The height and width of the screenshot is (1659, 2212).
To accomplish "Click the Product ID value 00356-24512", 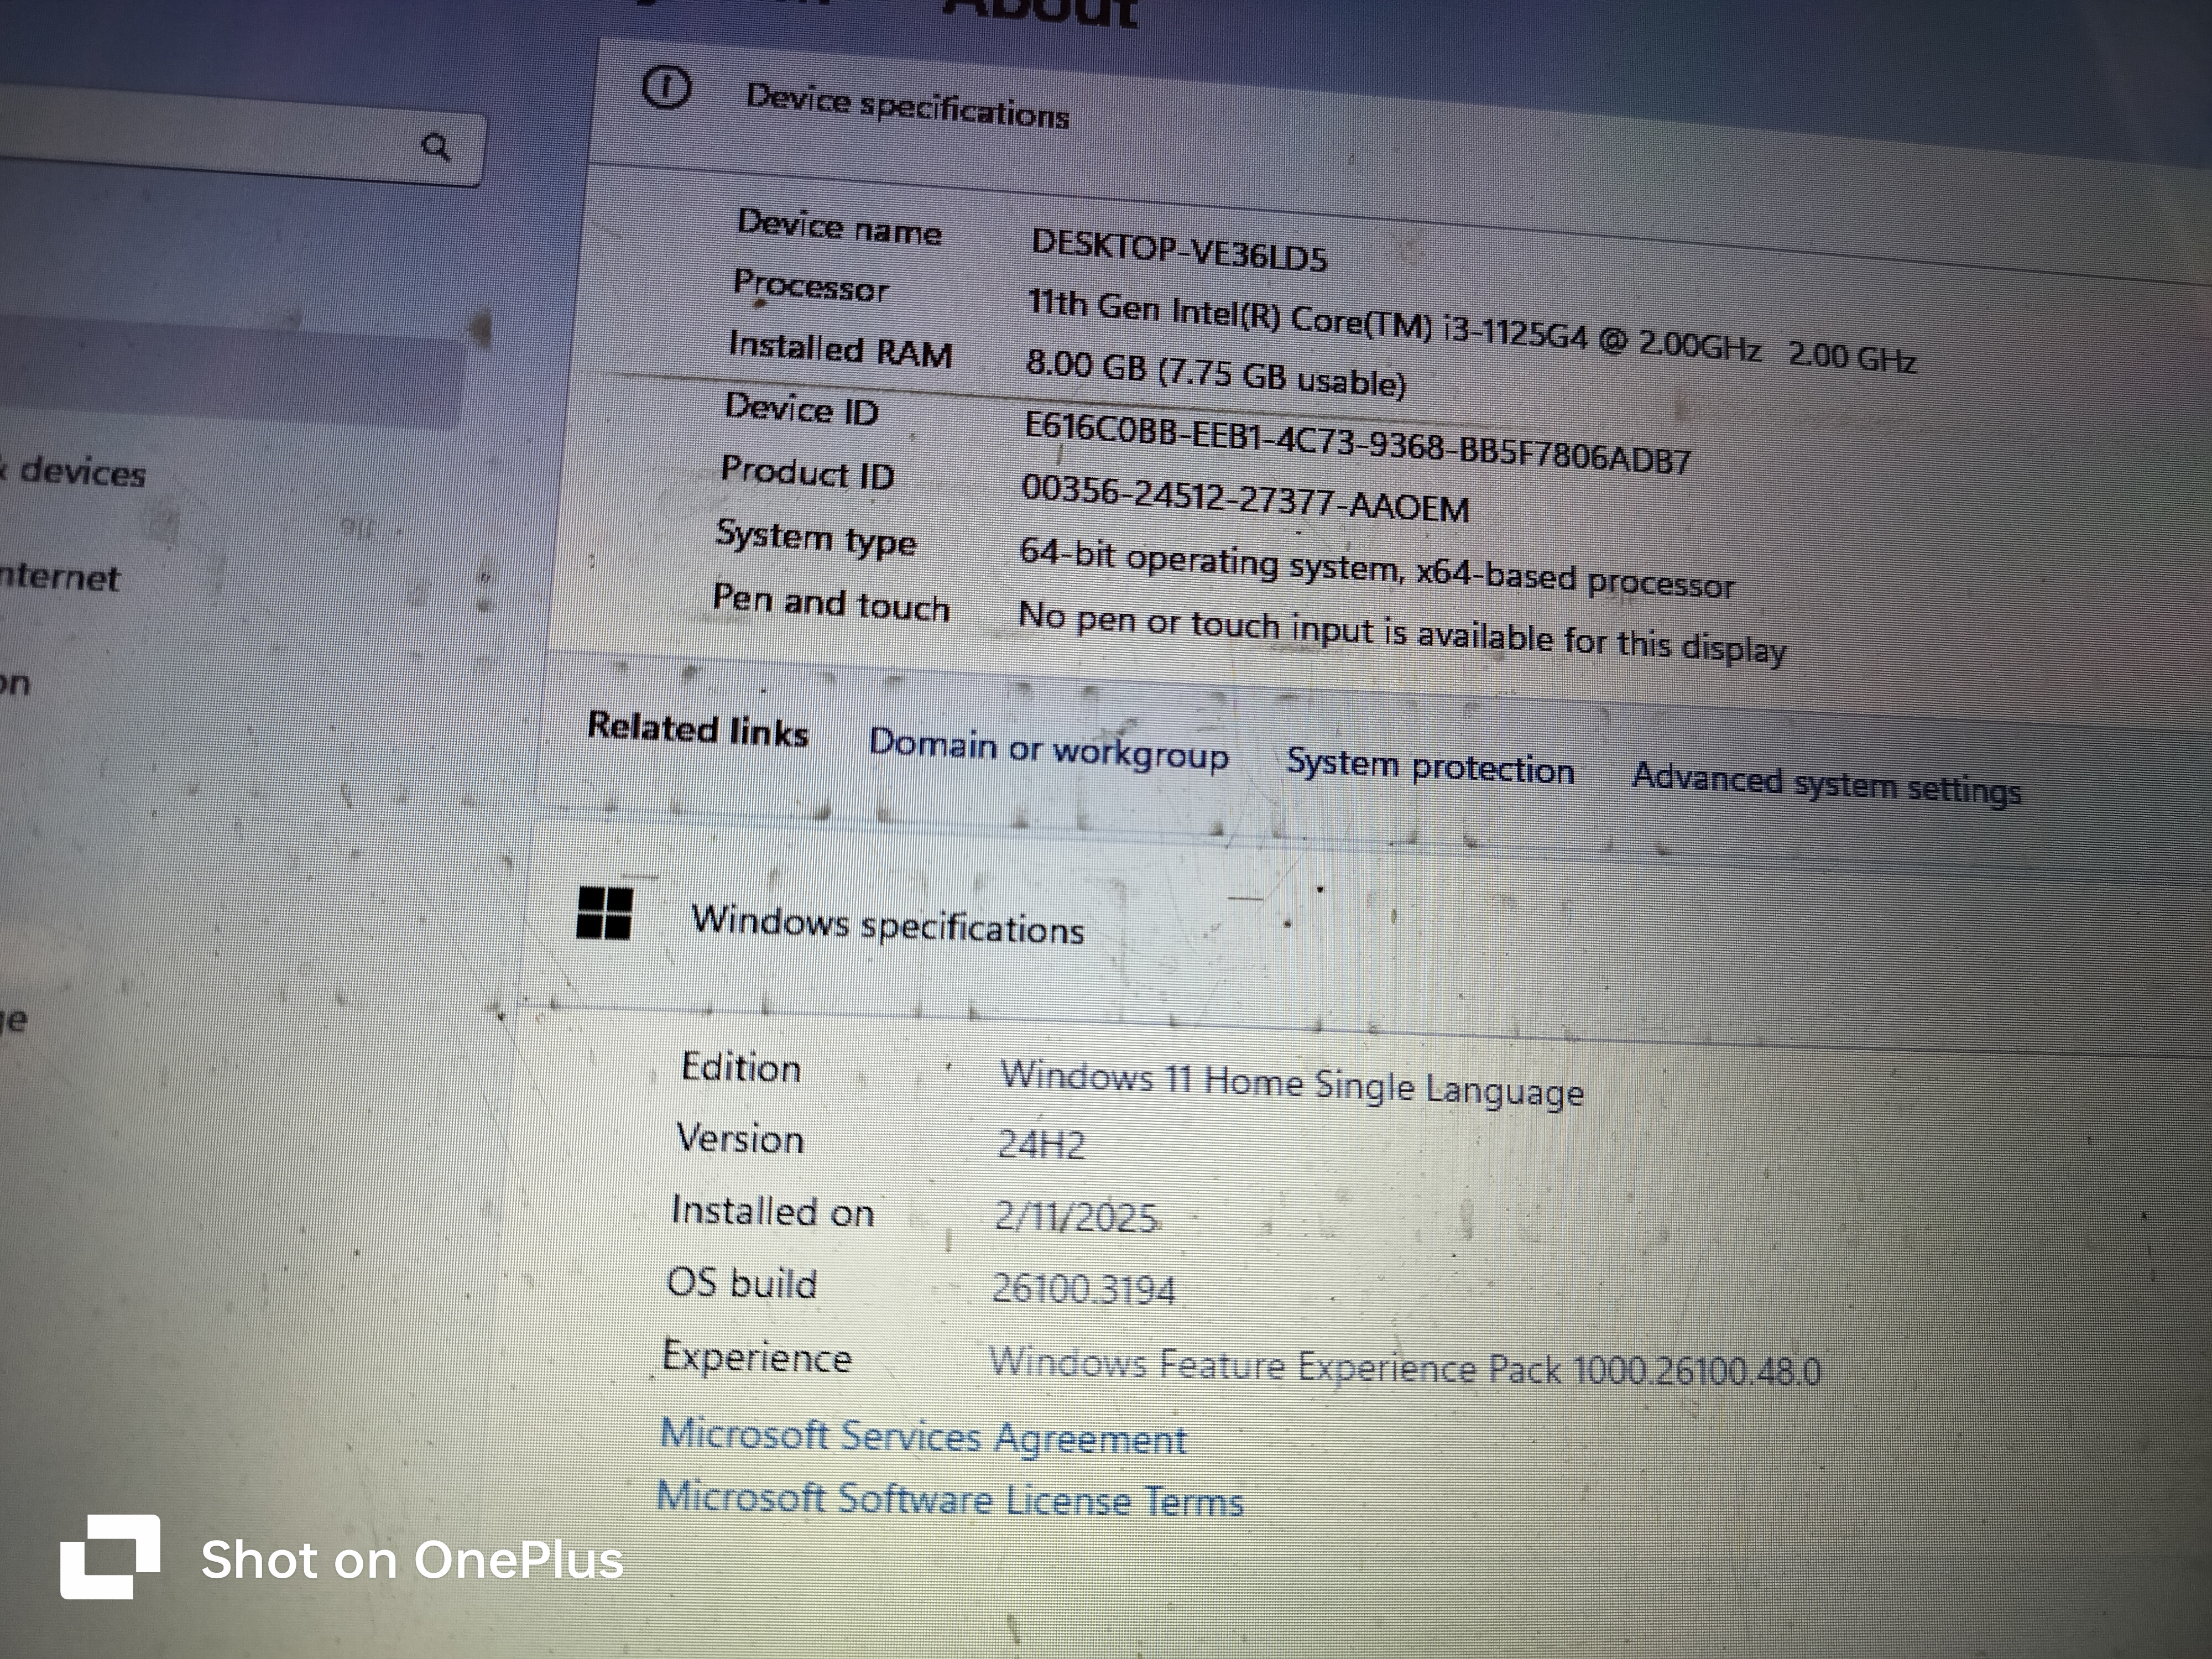I will pyautogui.click(x=1245, y=499).
